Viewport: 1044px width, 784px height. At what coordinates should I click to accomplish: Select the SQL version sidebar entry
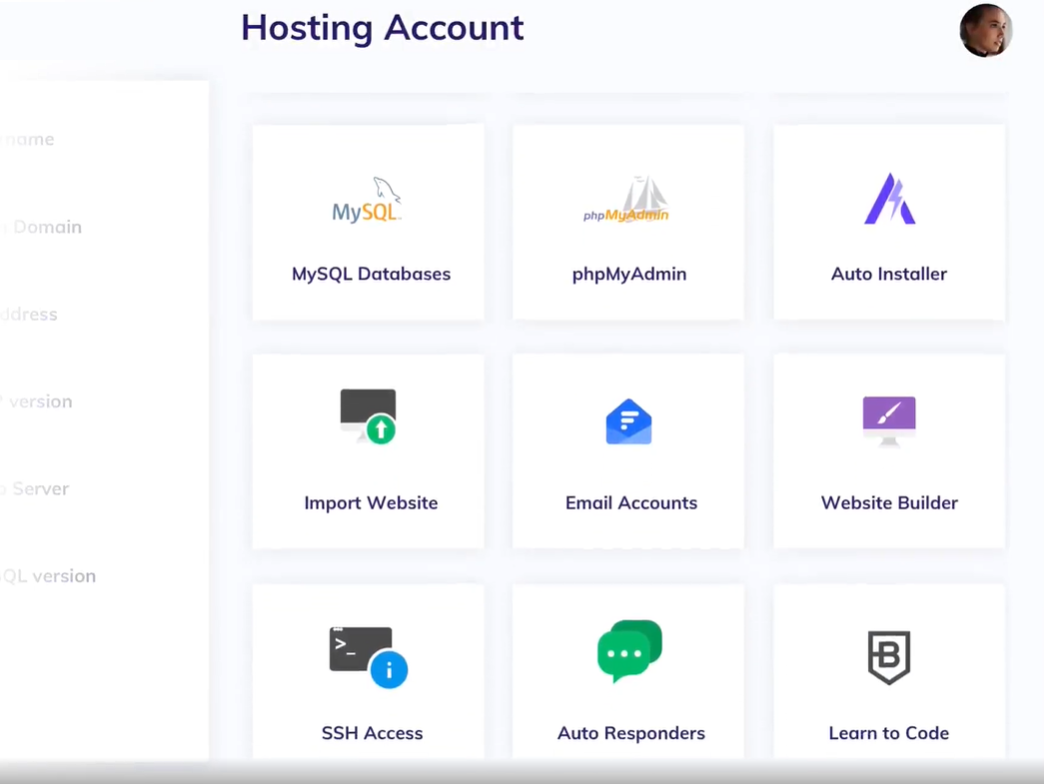pyautogui.click(x=48, y=575)
